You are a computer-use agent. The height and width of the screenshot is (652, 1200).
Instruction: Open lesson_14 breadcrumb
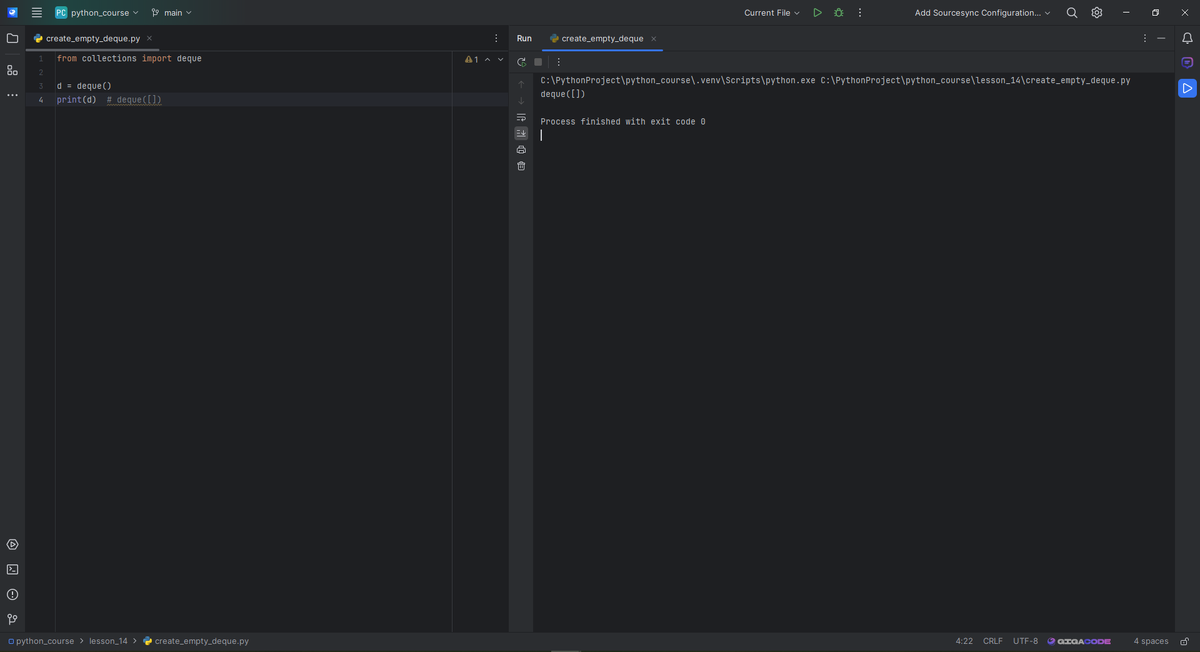point(108,641)
